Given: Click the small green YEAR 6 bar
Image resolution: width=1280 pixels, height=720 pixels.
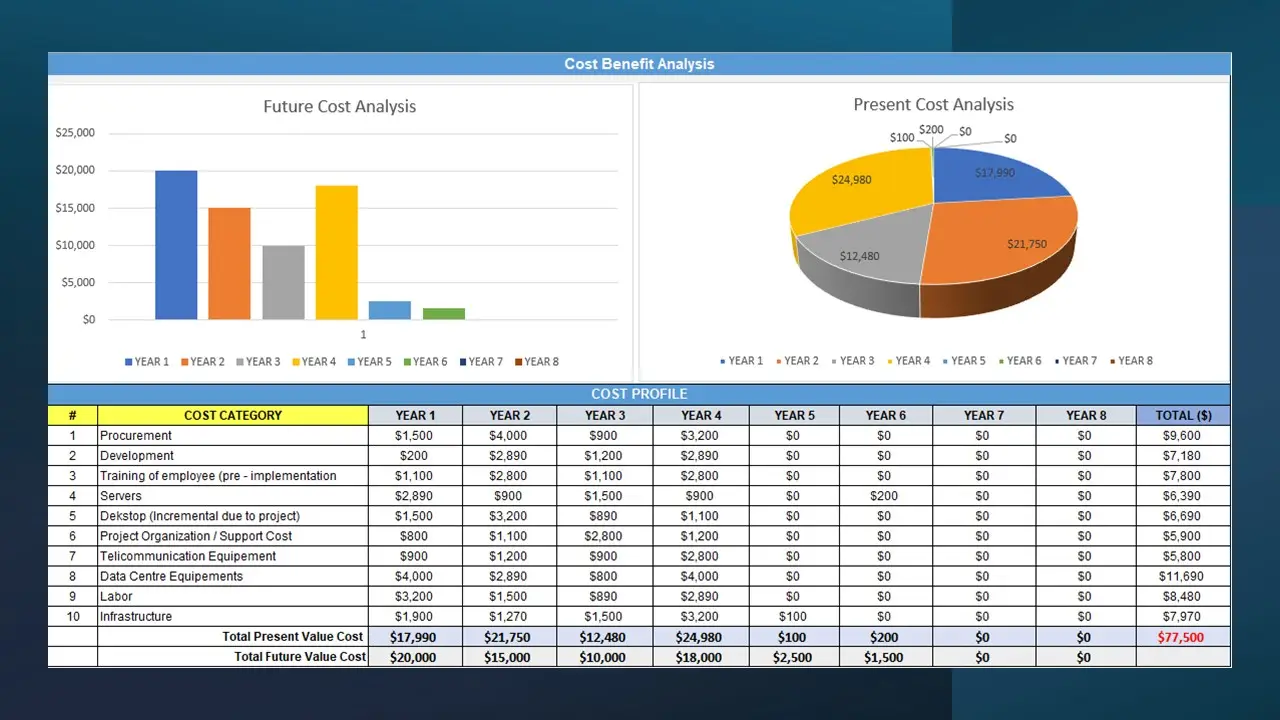Looking at the screenshot, I should pyautogui.click(x=443, y=313).
